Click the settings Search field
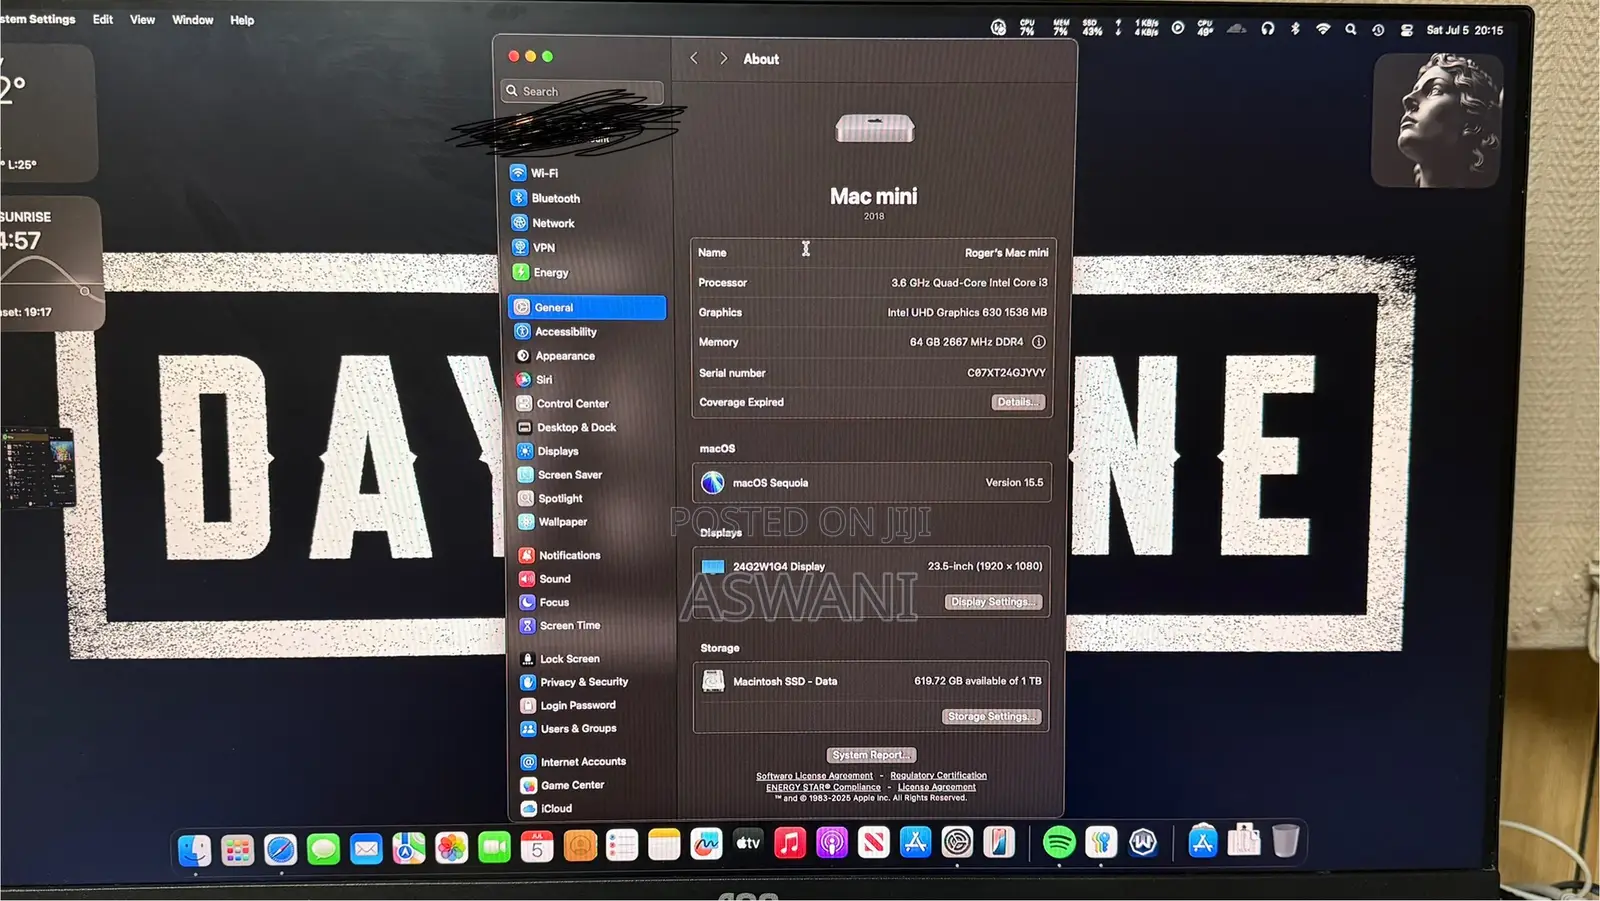Viewport: 1600px width, 901px height. [582, 91]
